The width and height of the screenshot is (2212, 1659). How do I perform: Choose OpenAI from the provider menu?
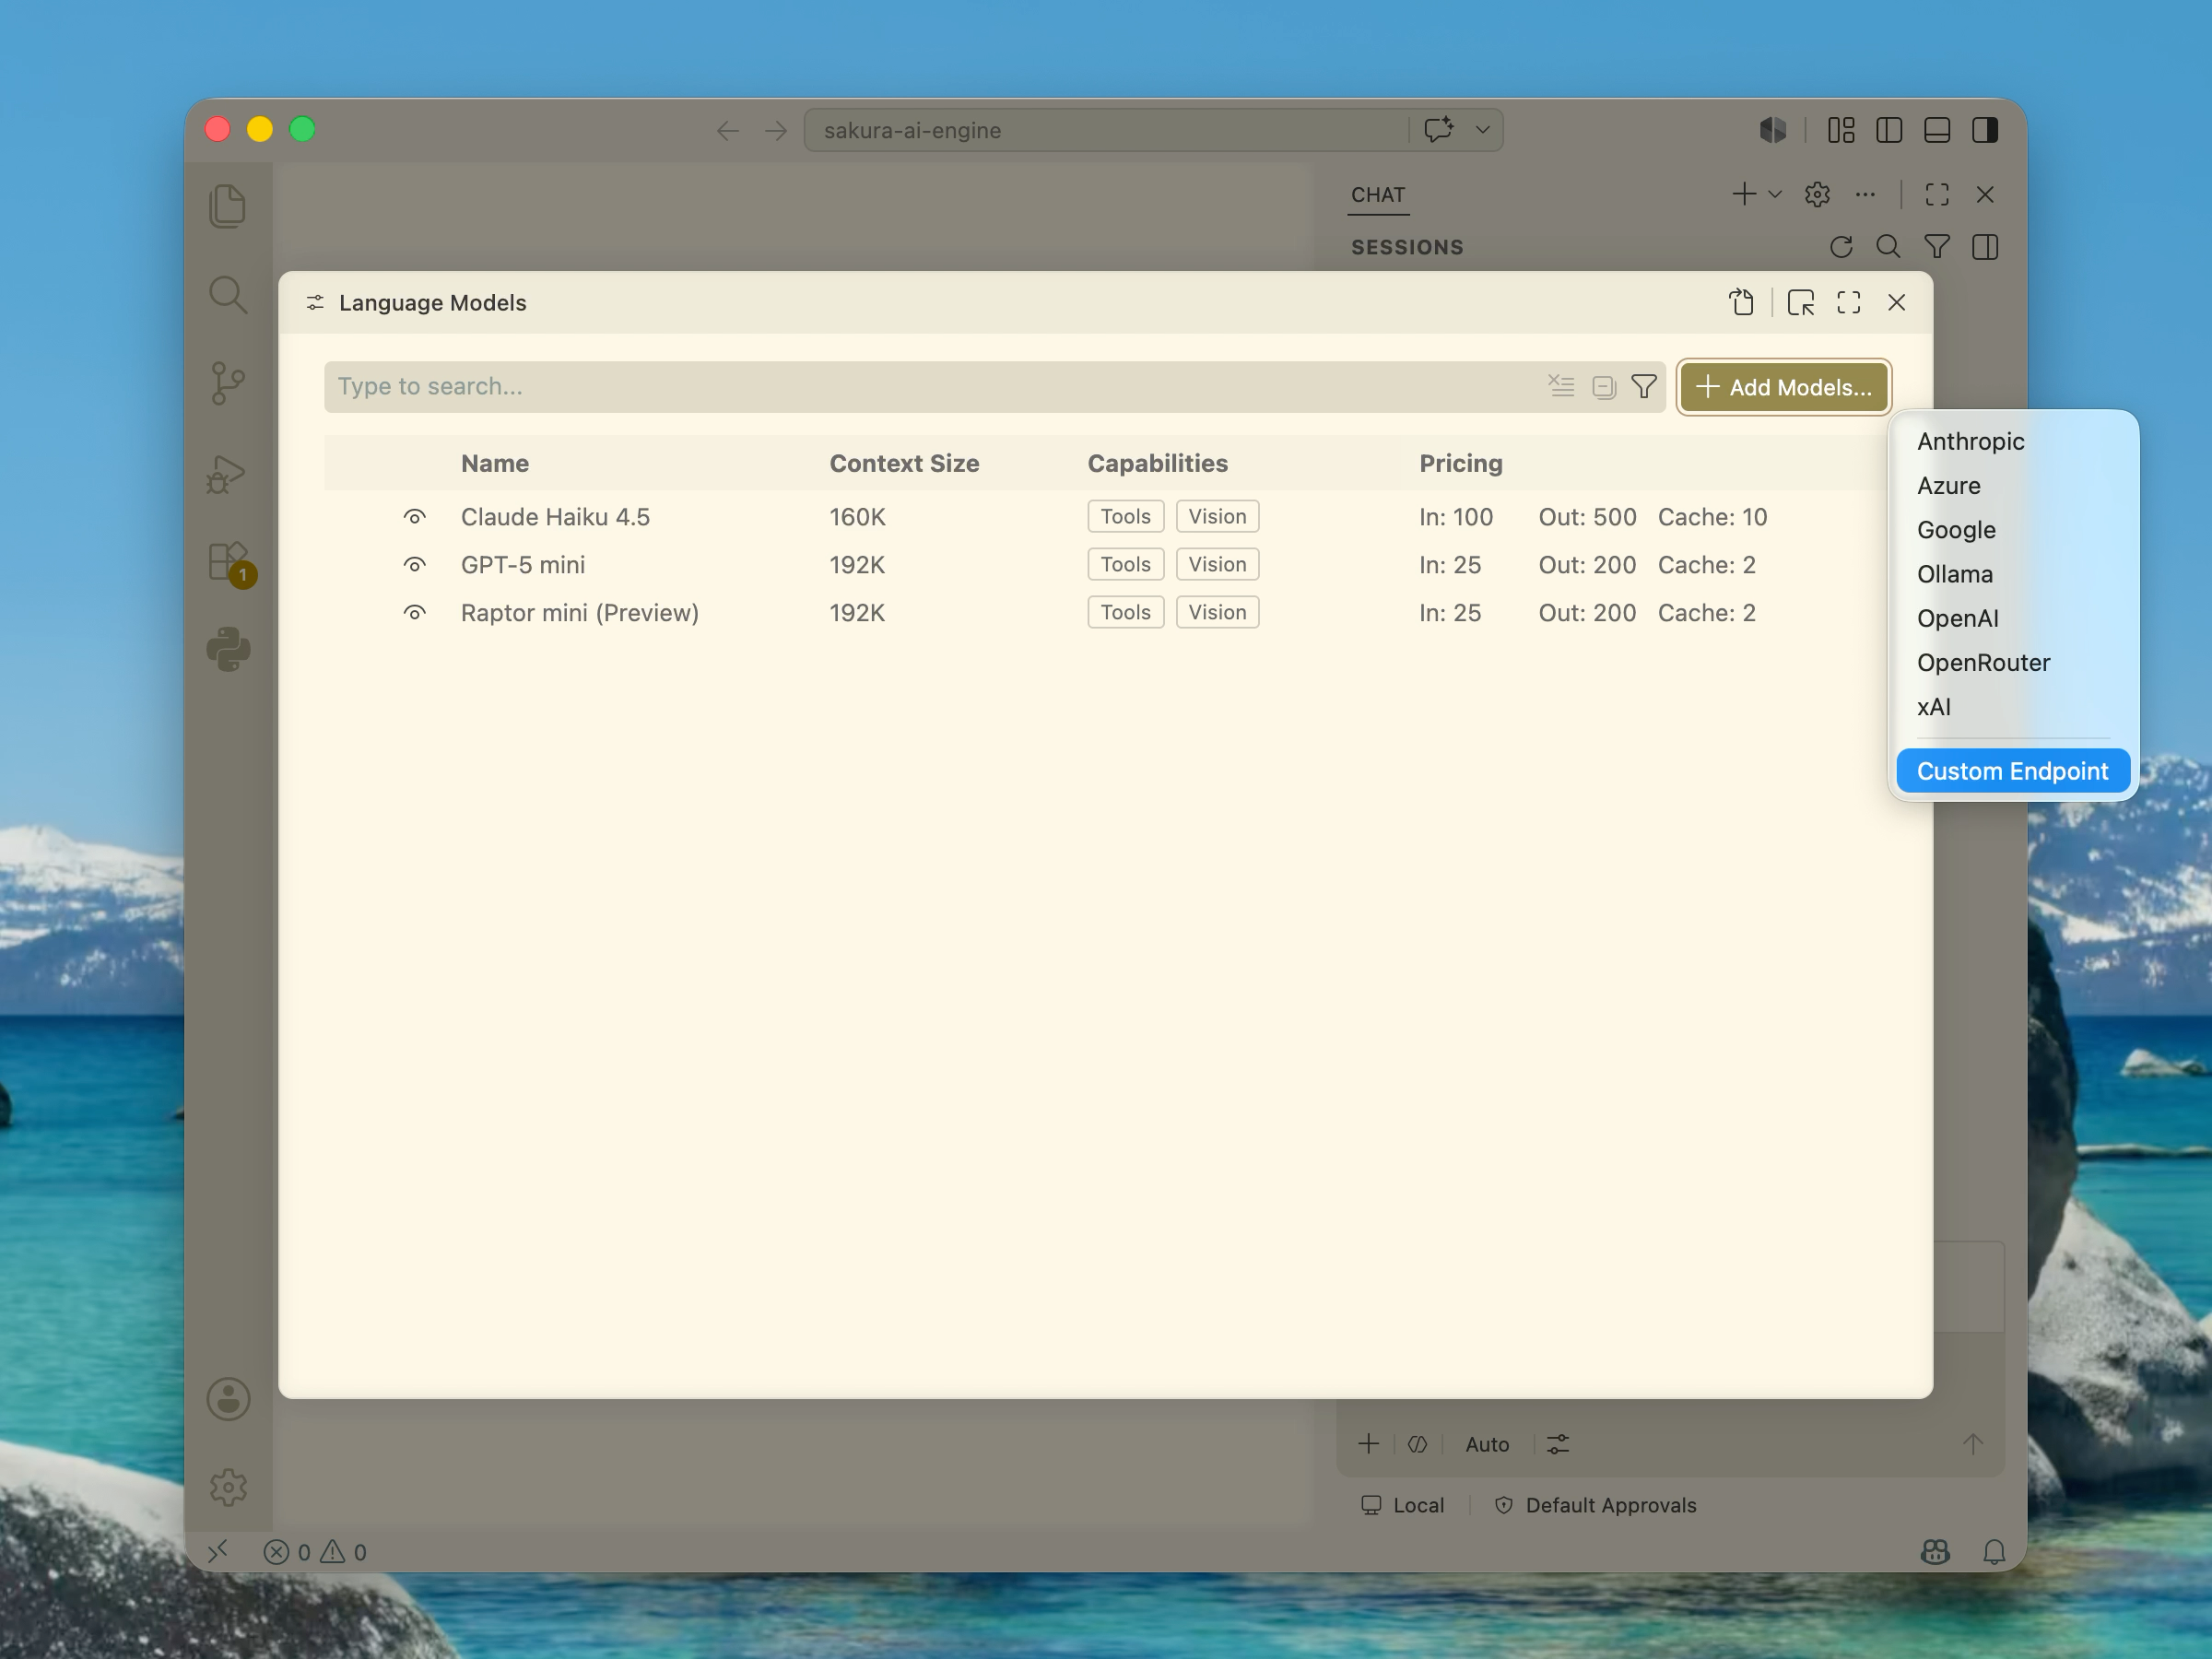[x=2013, y=618]
